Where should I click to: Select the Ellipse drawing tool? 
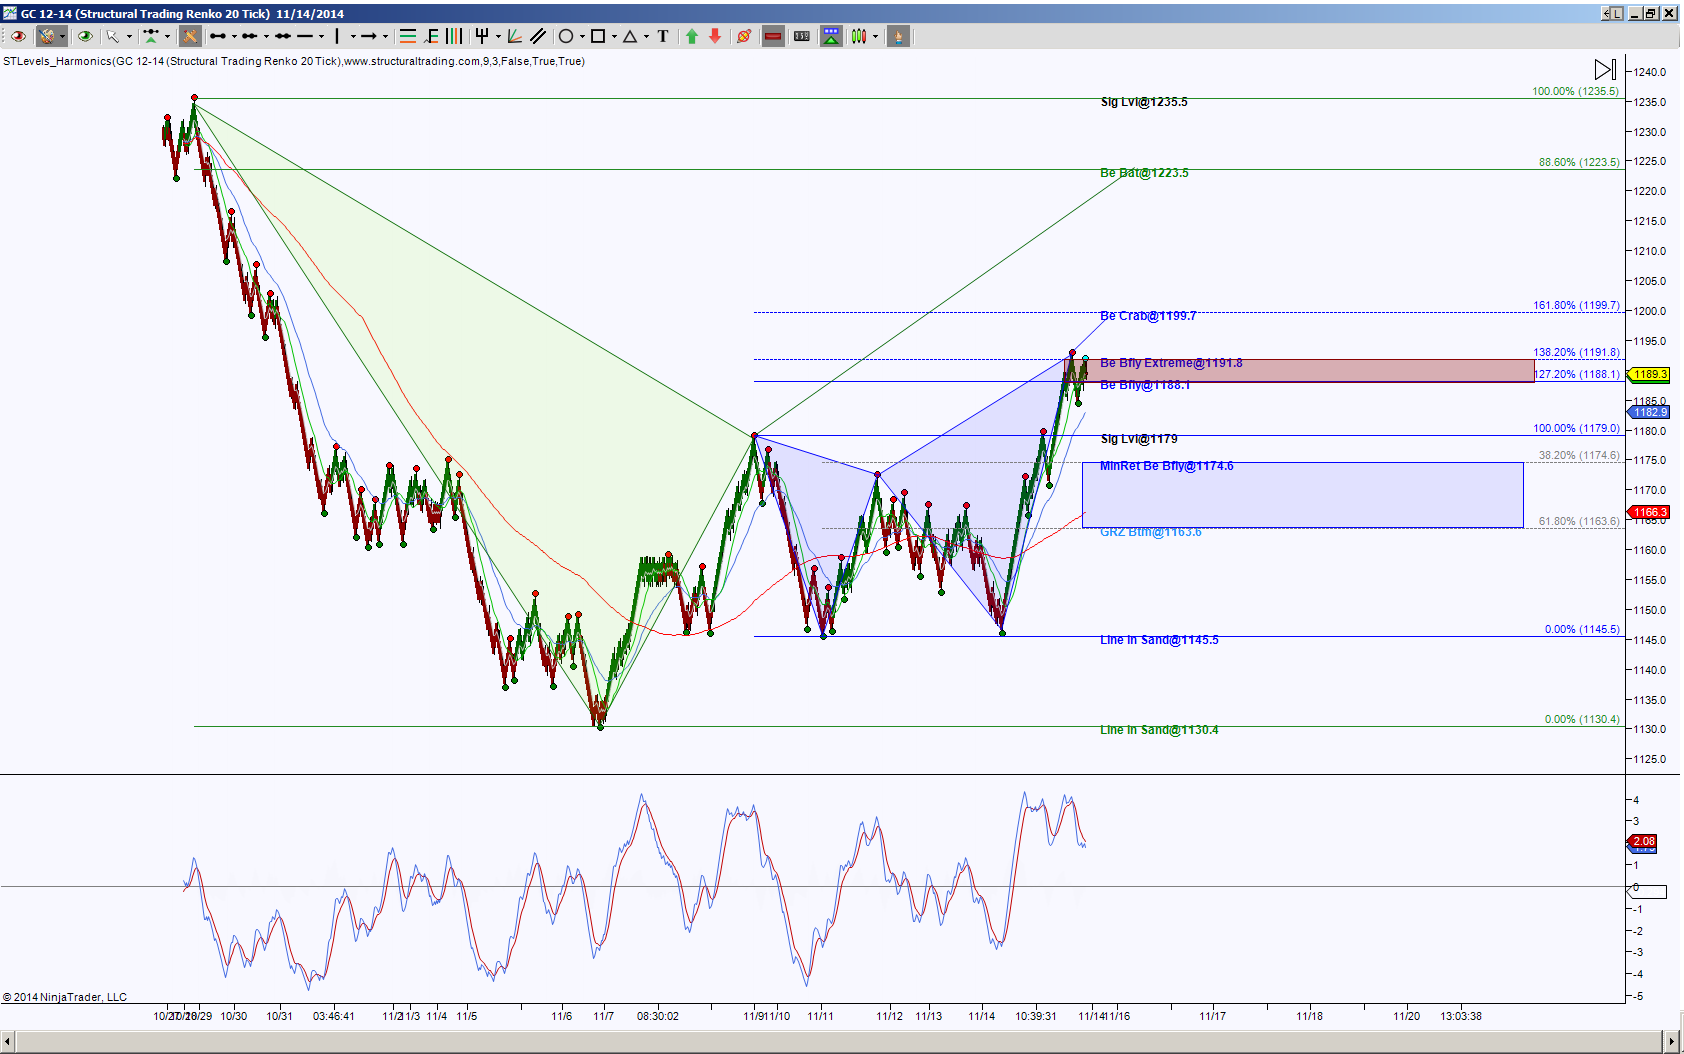(x=566, y=36)
